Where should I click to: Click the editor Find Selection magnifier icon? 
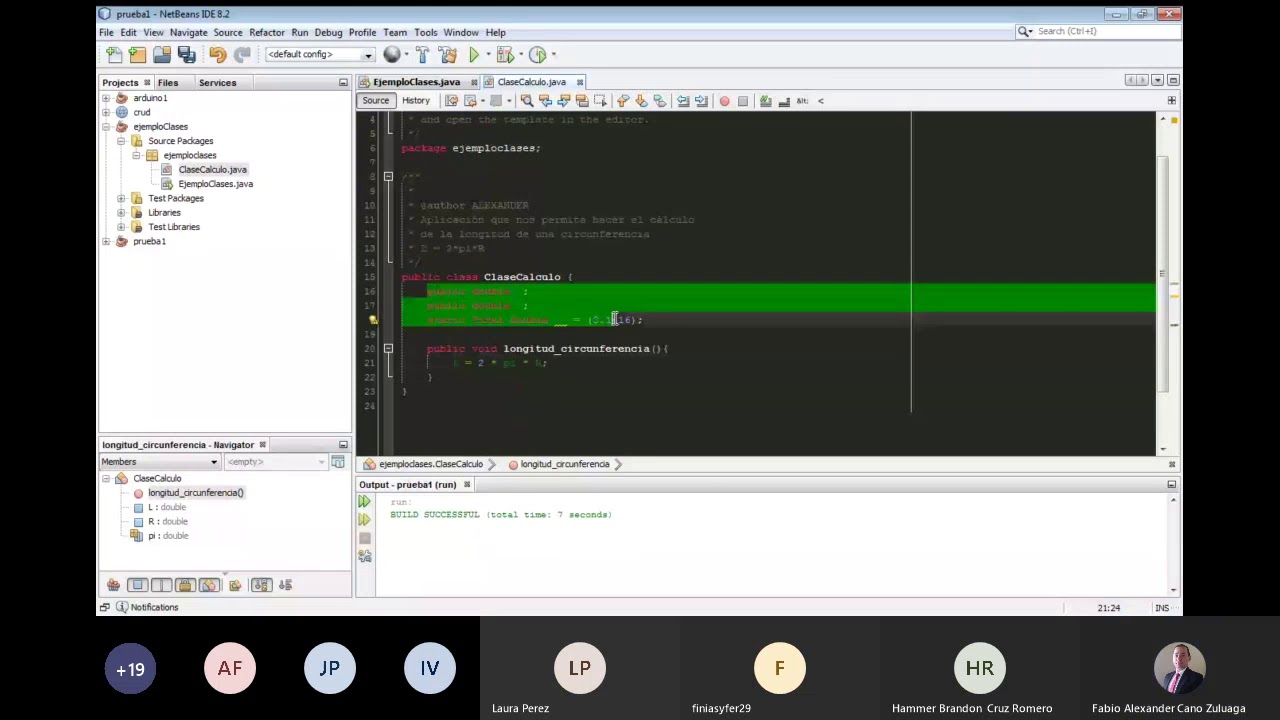tap(527, 101)
